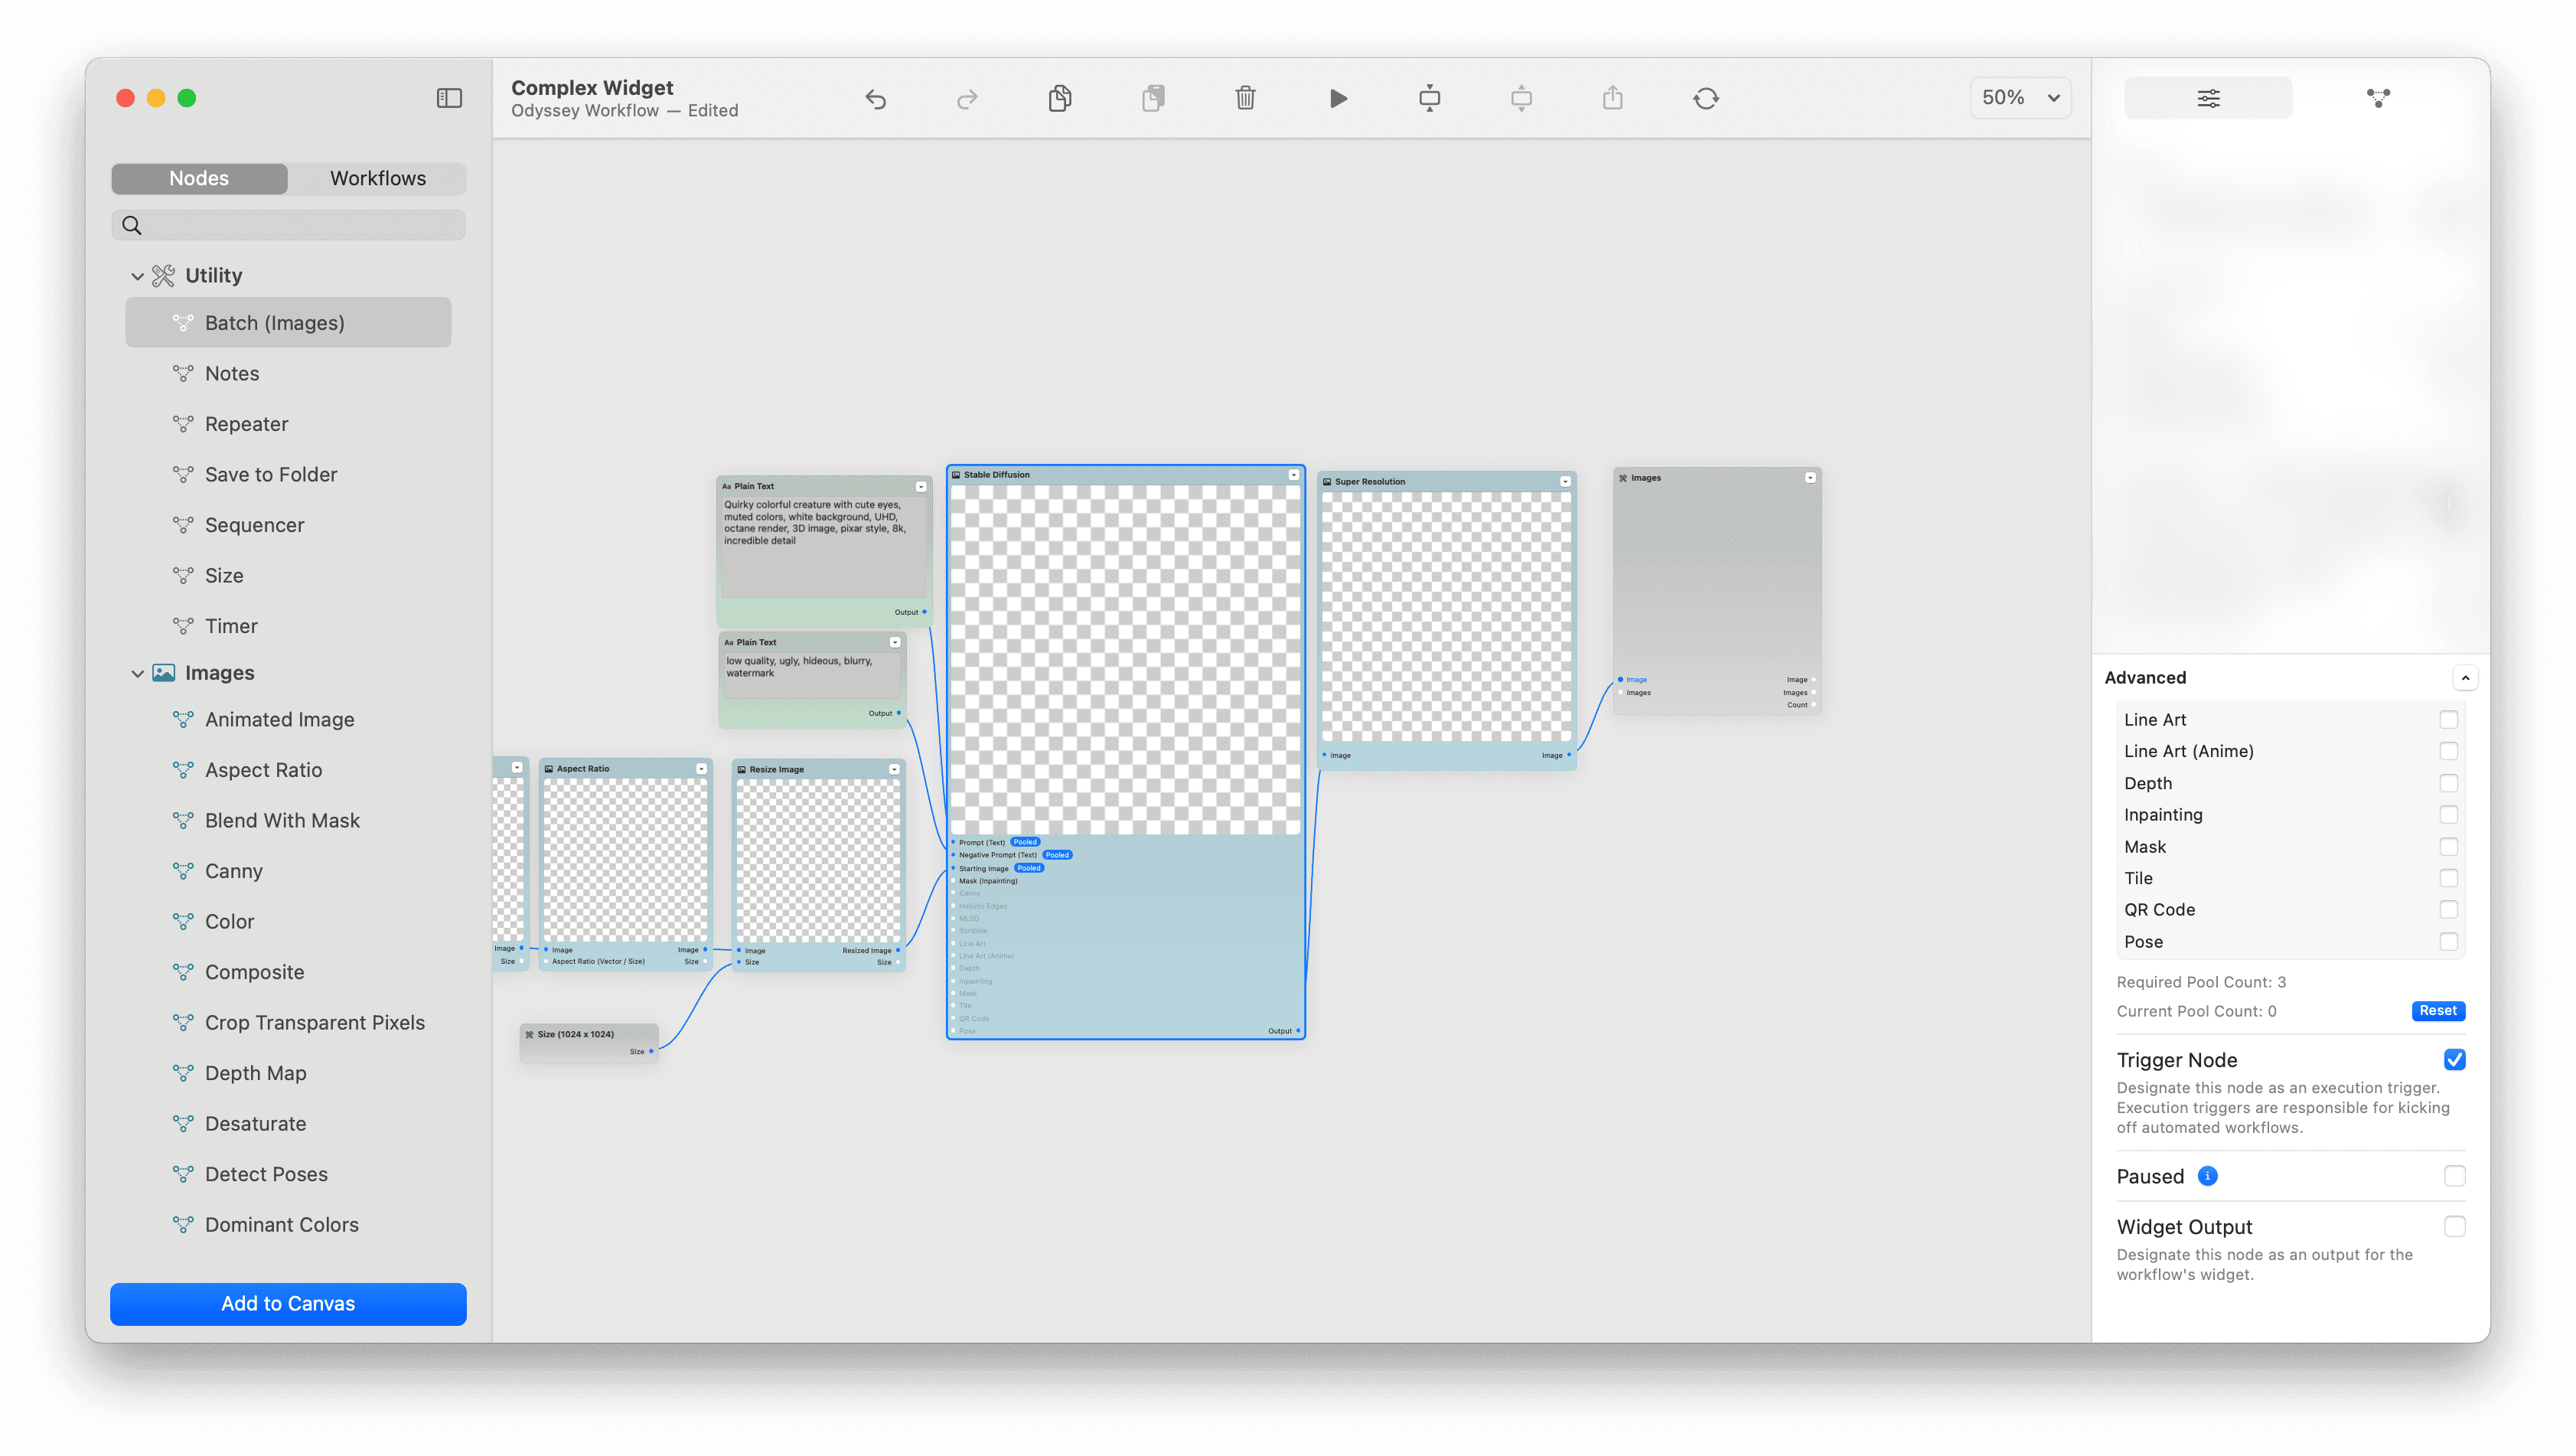Click the Stable Diffusion preview thumbnail
2576x1456 pixels.
(1125, 660)
